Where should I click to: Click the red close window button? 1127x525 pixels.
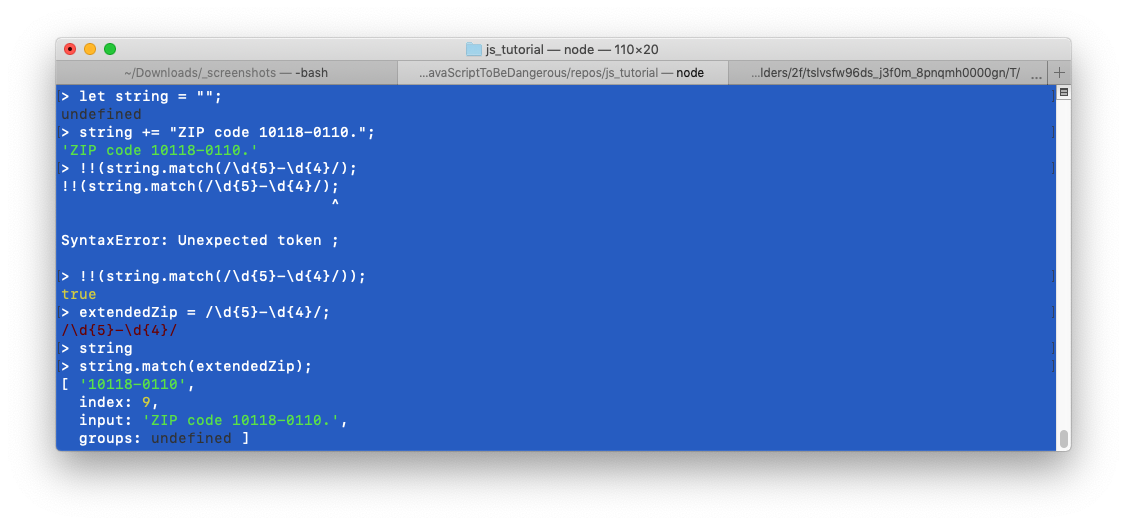click(70, 49)
